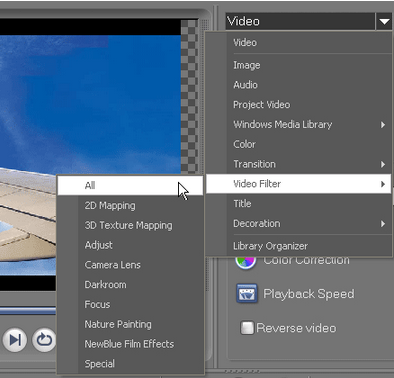The image size is (394, 378).
Task: Select Video in the library menu
Action: pyautogui.click(x=298, y=43)
